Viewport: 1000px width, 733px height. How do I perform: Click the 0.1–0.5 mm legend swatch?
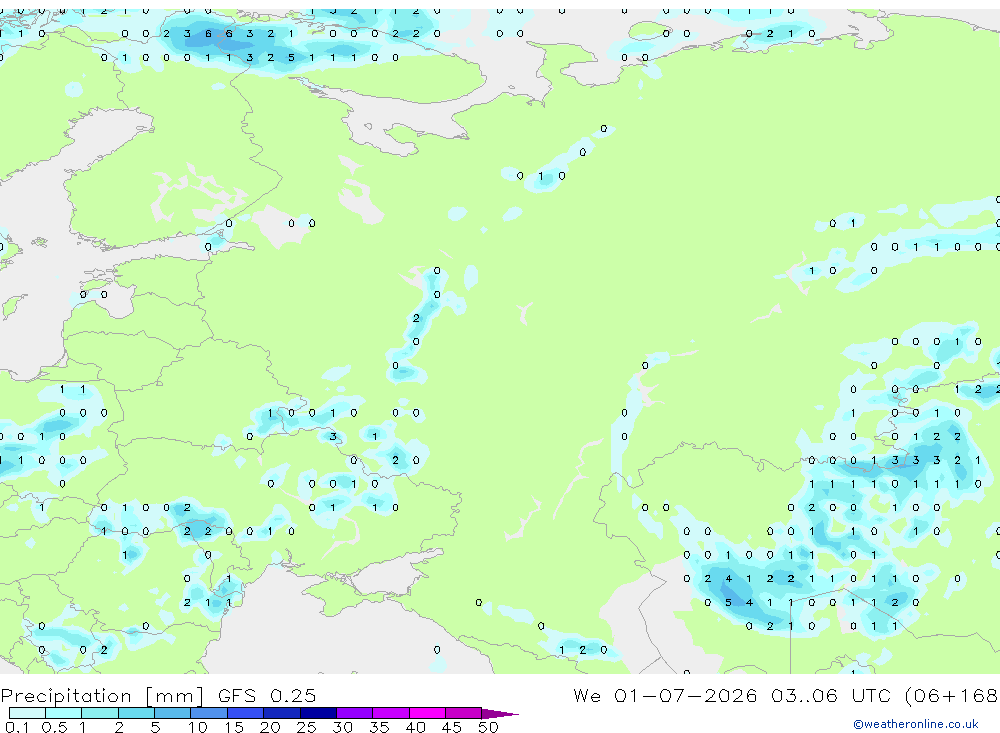27,713
